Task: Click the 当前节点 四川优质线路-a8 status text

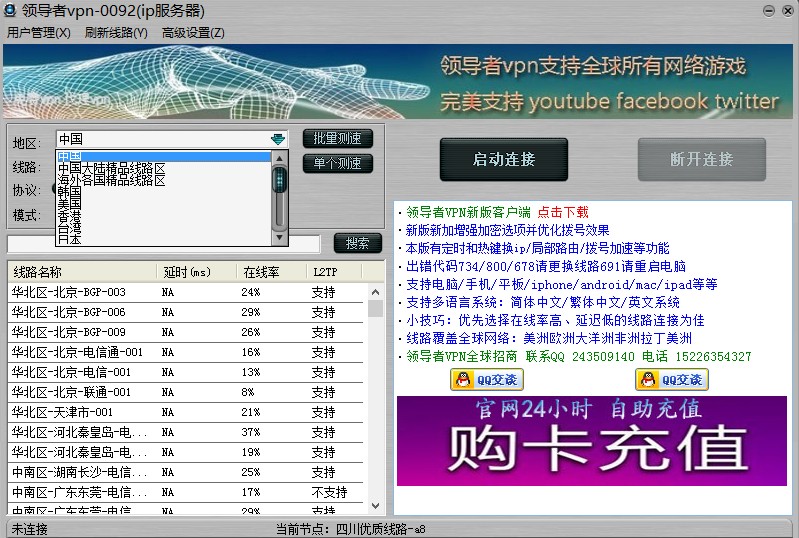Action: (351, 529)
